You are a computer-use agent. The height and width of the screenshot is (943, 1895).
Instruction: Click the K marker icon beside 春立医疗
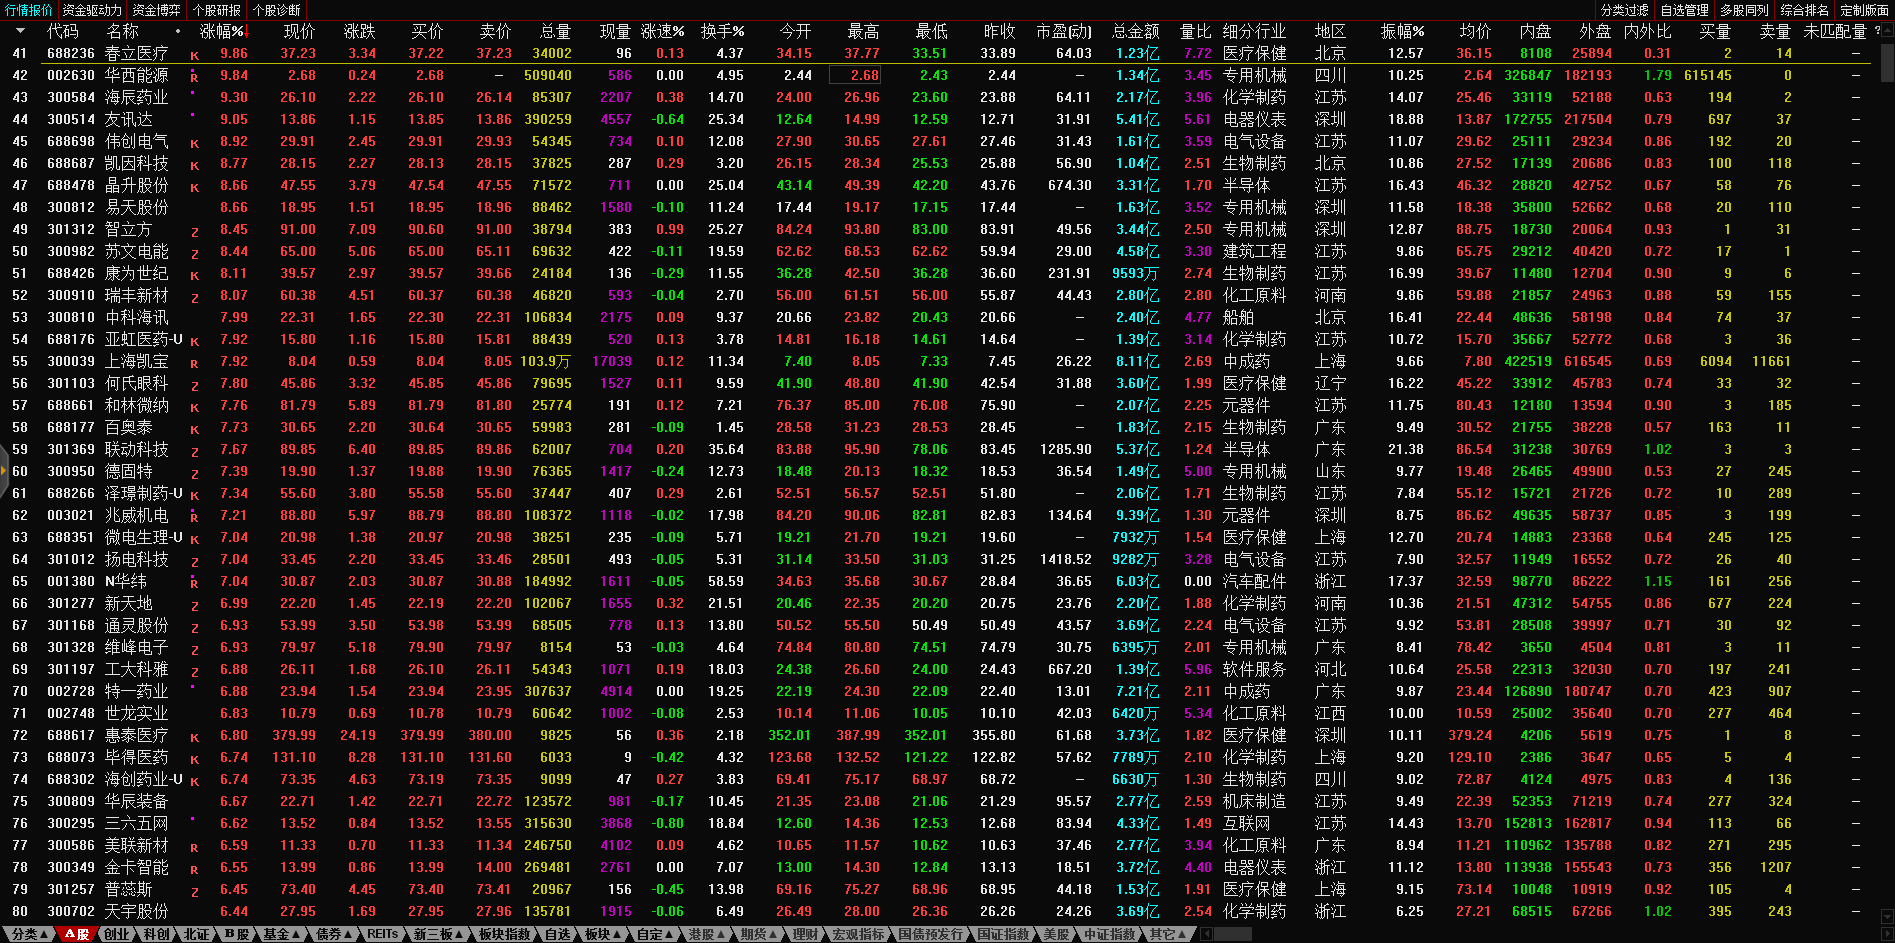pos(194,55)
